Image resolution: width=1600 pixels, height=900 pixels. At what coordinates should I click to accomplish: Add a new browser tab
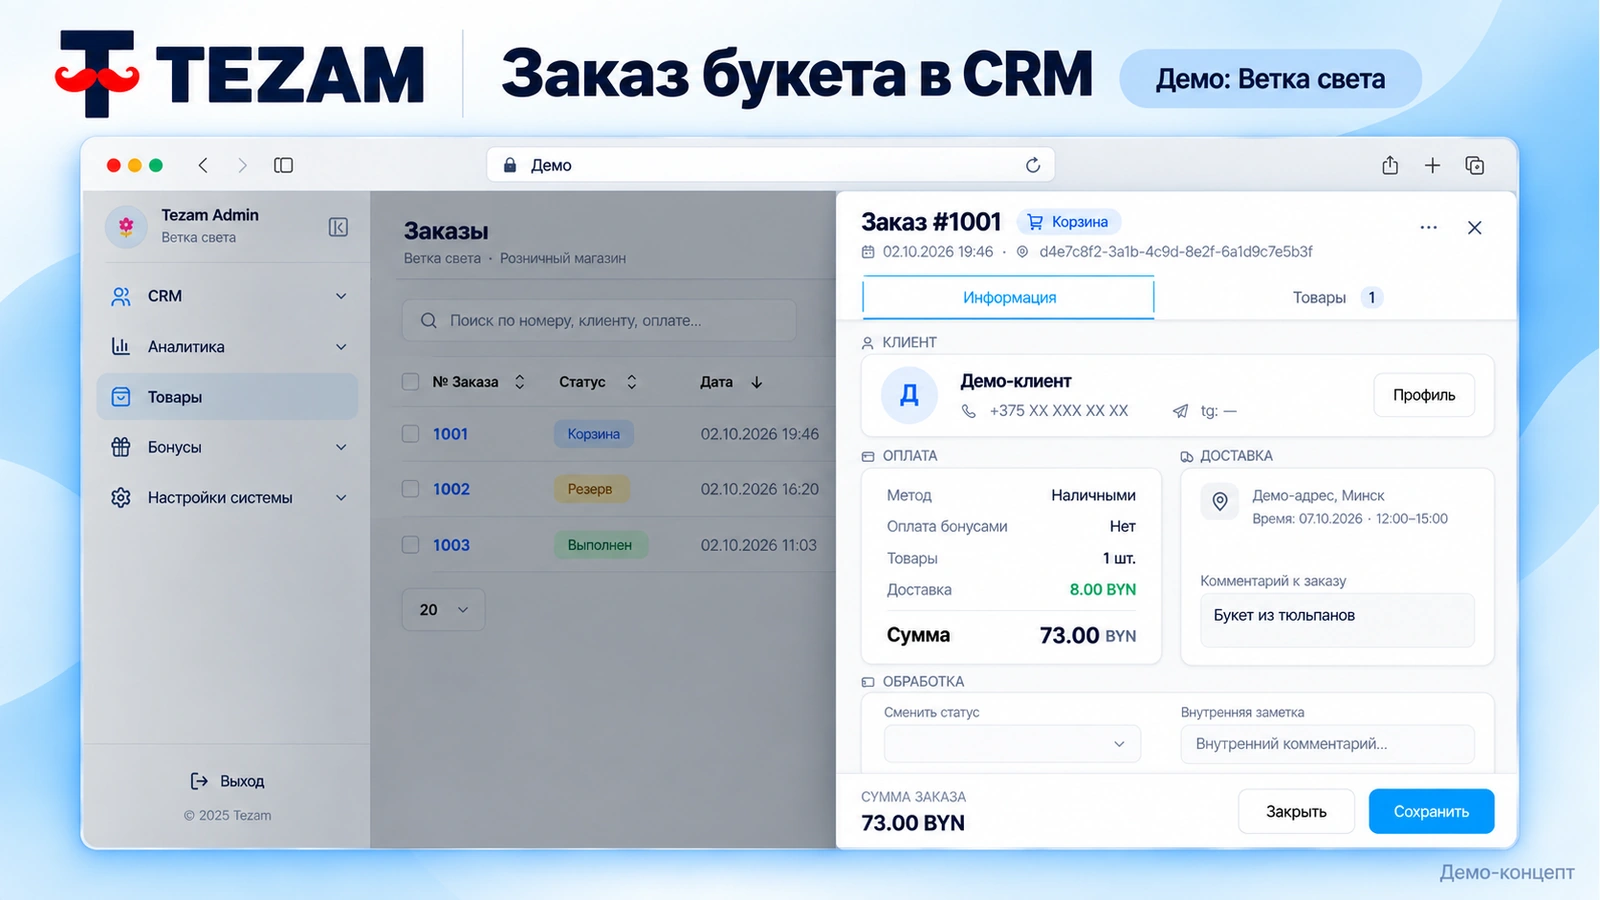[x=1432, y=165]
